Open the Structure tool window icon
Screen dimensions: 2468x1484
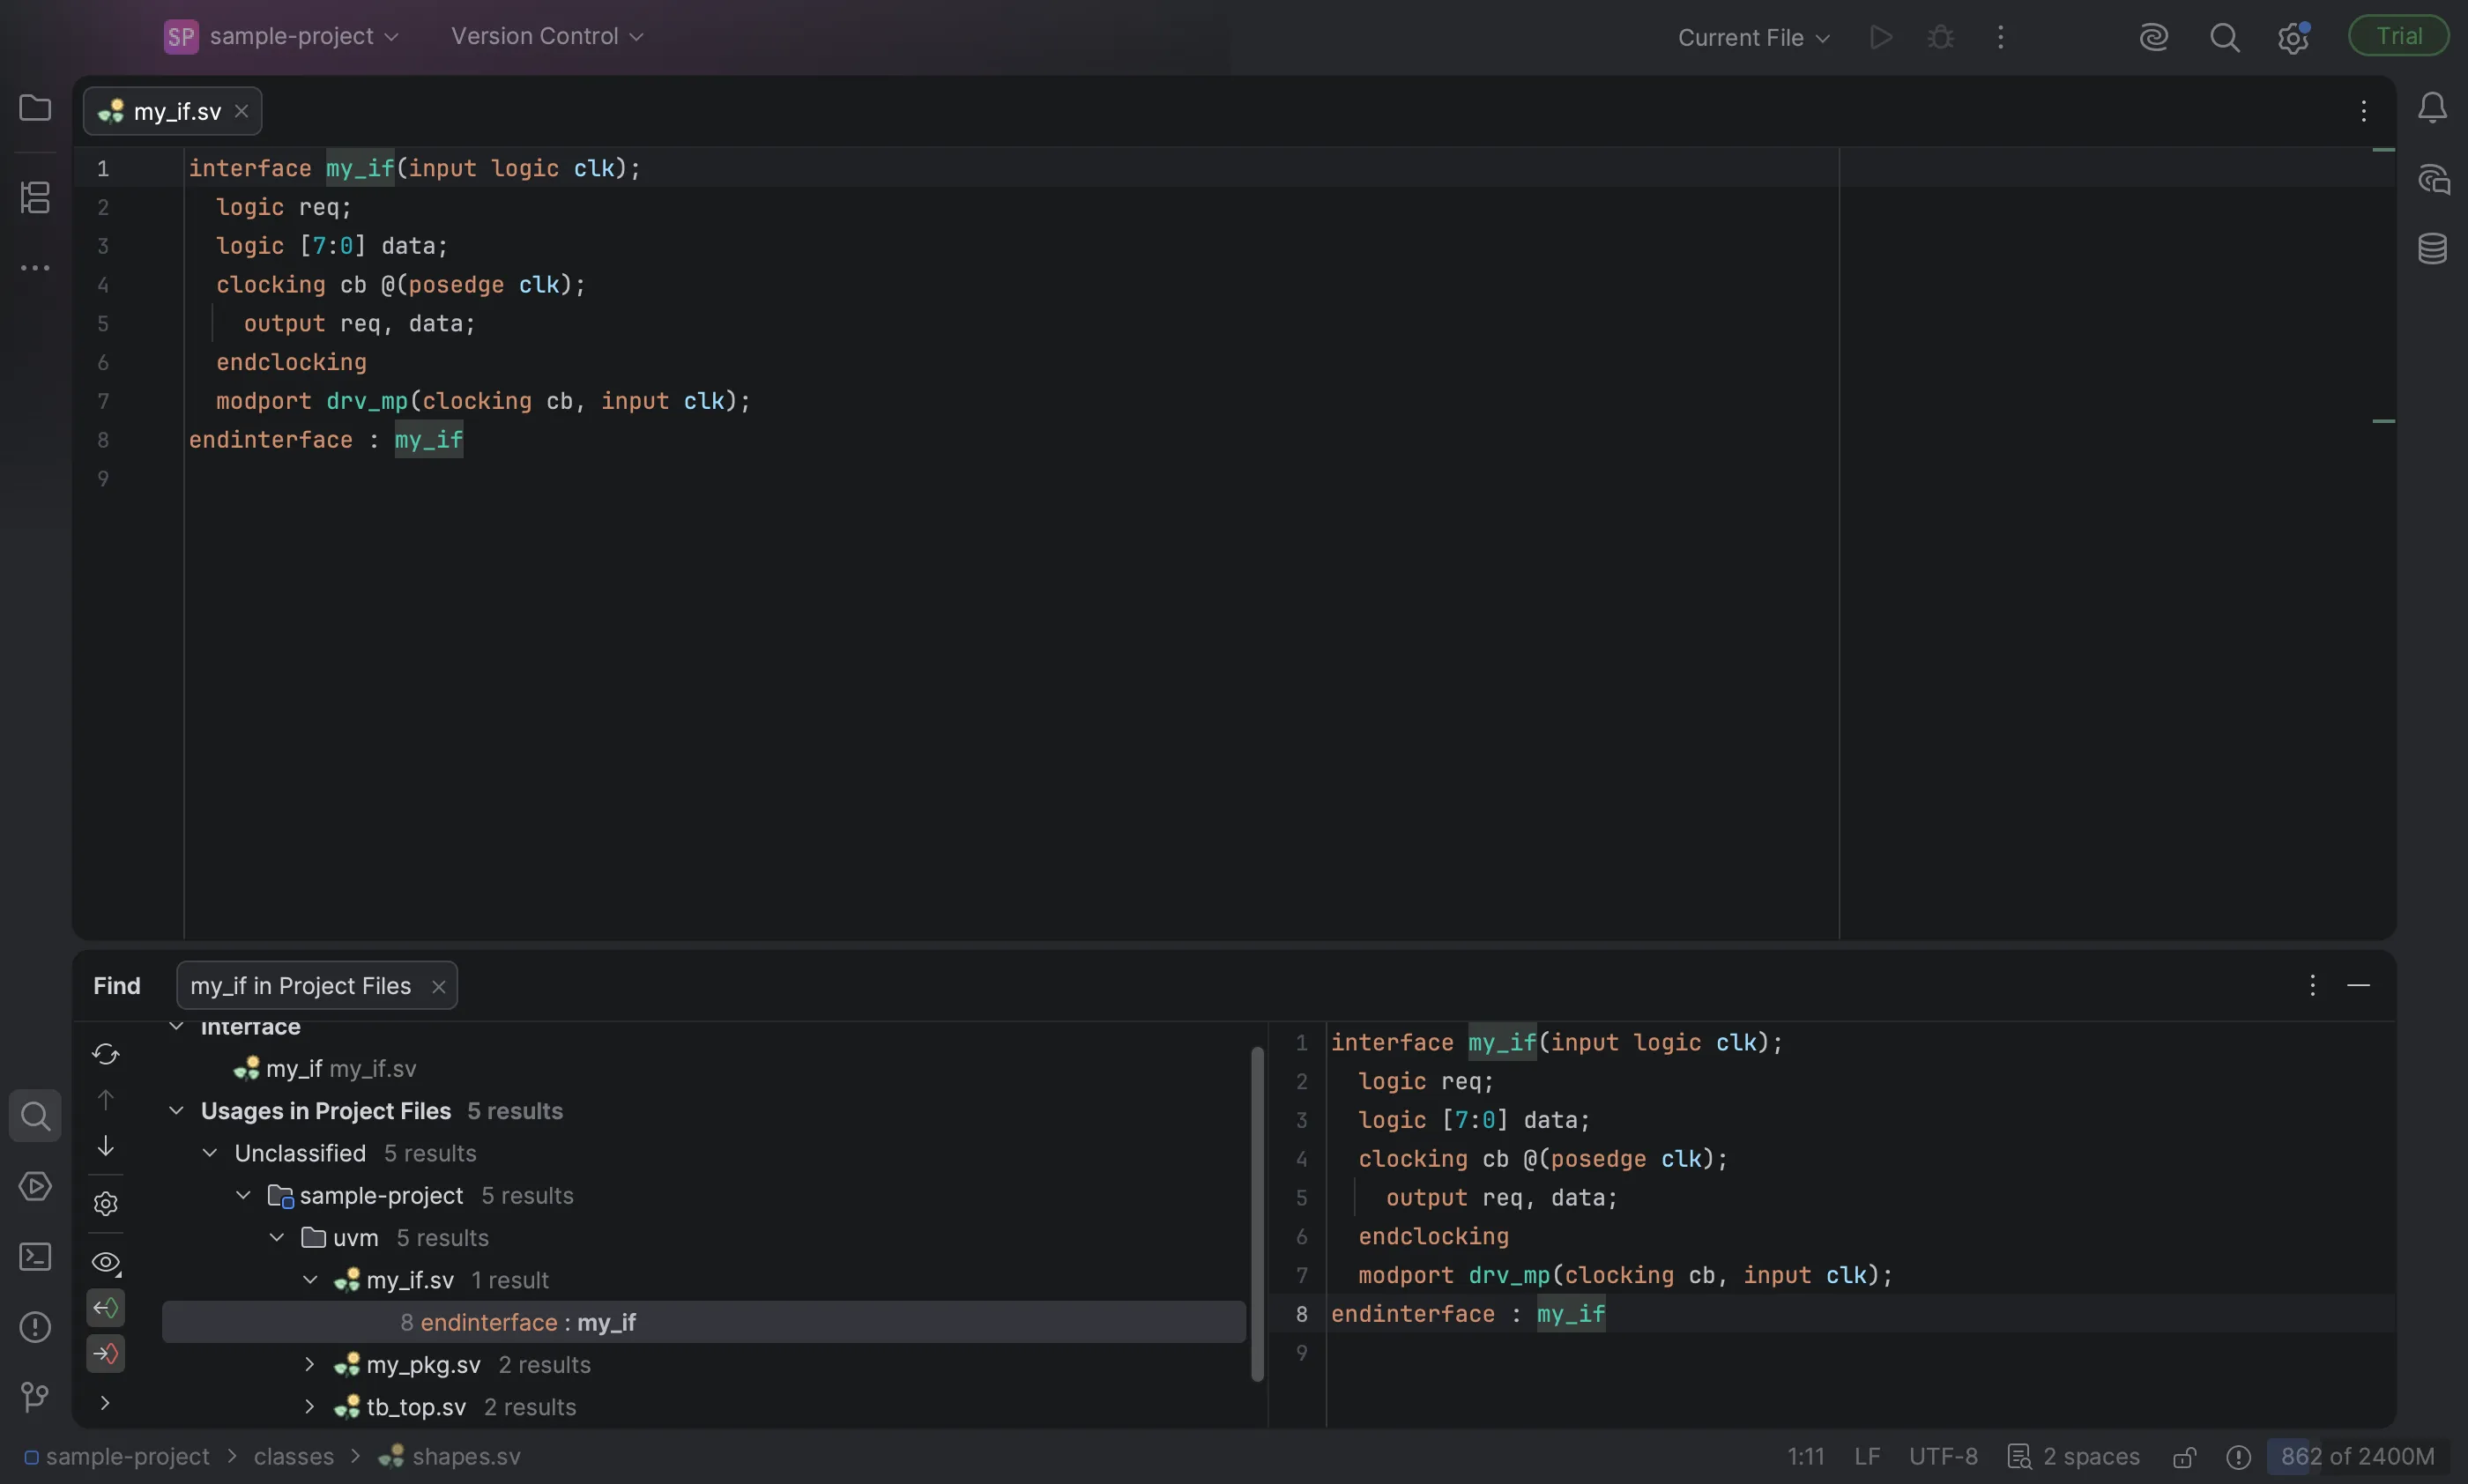tap(35, 197)
